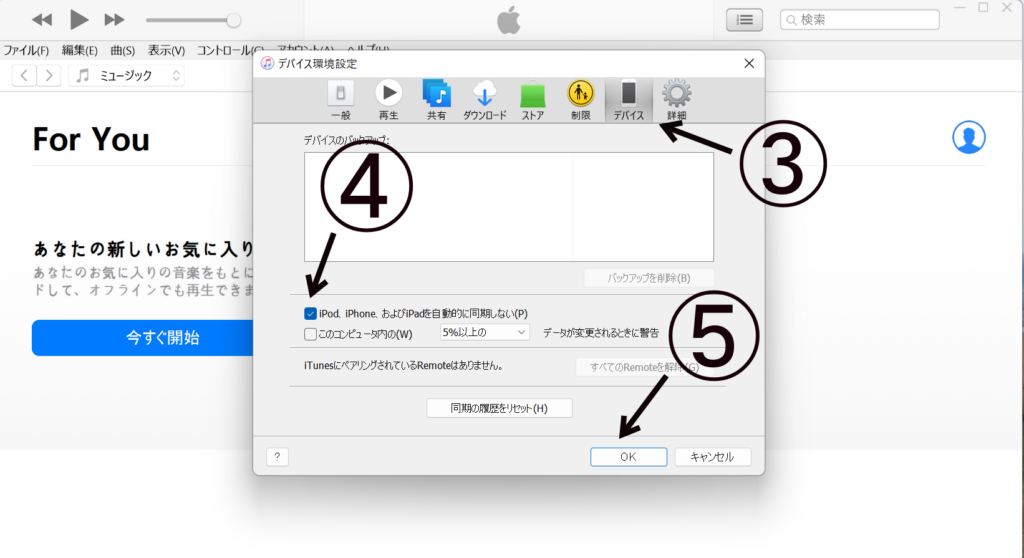Click the For You heading text
This screenshot has width=1024, height=558.
[x=91, y=139]
